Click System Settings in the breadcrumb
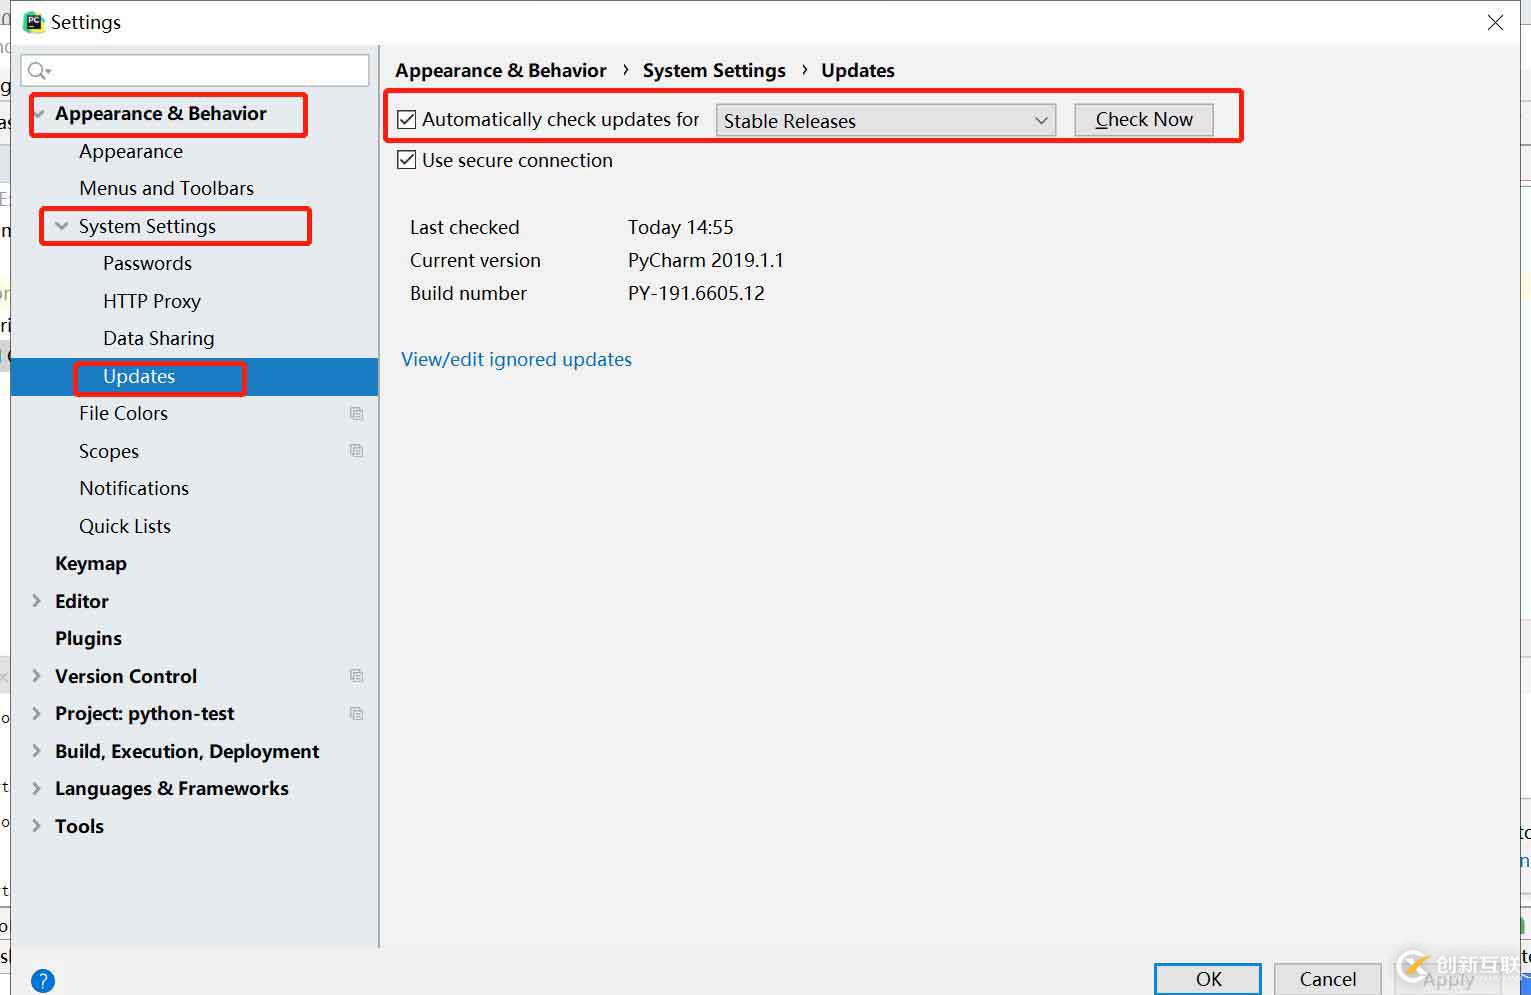1531x995 pixels. pos(714,70)
